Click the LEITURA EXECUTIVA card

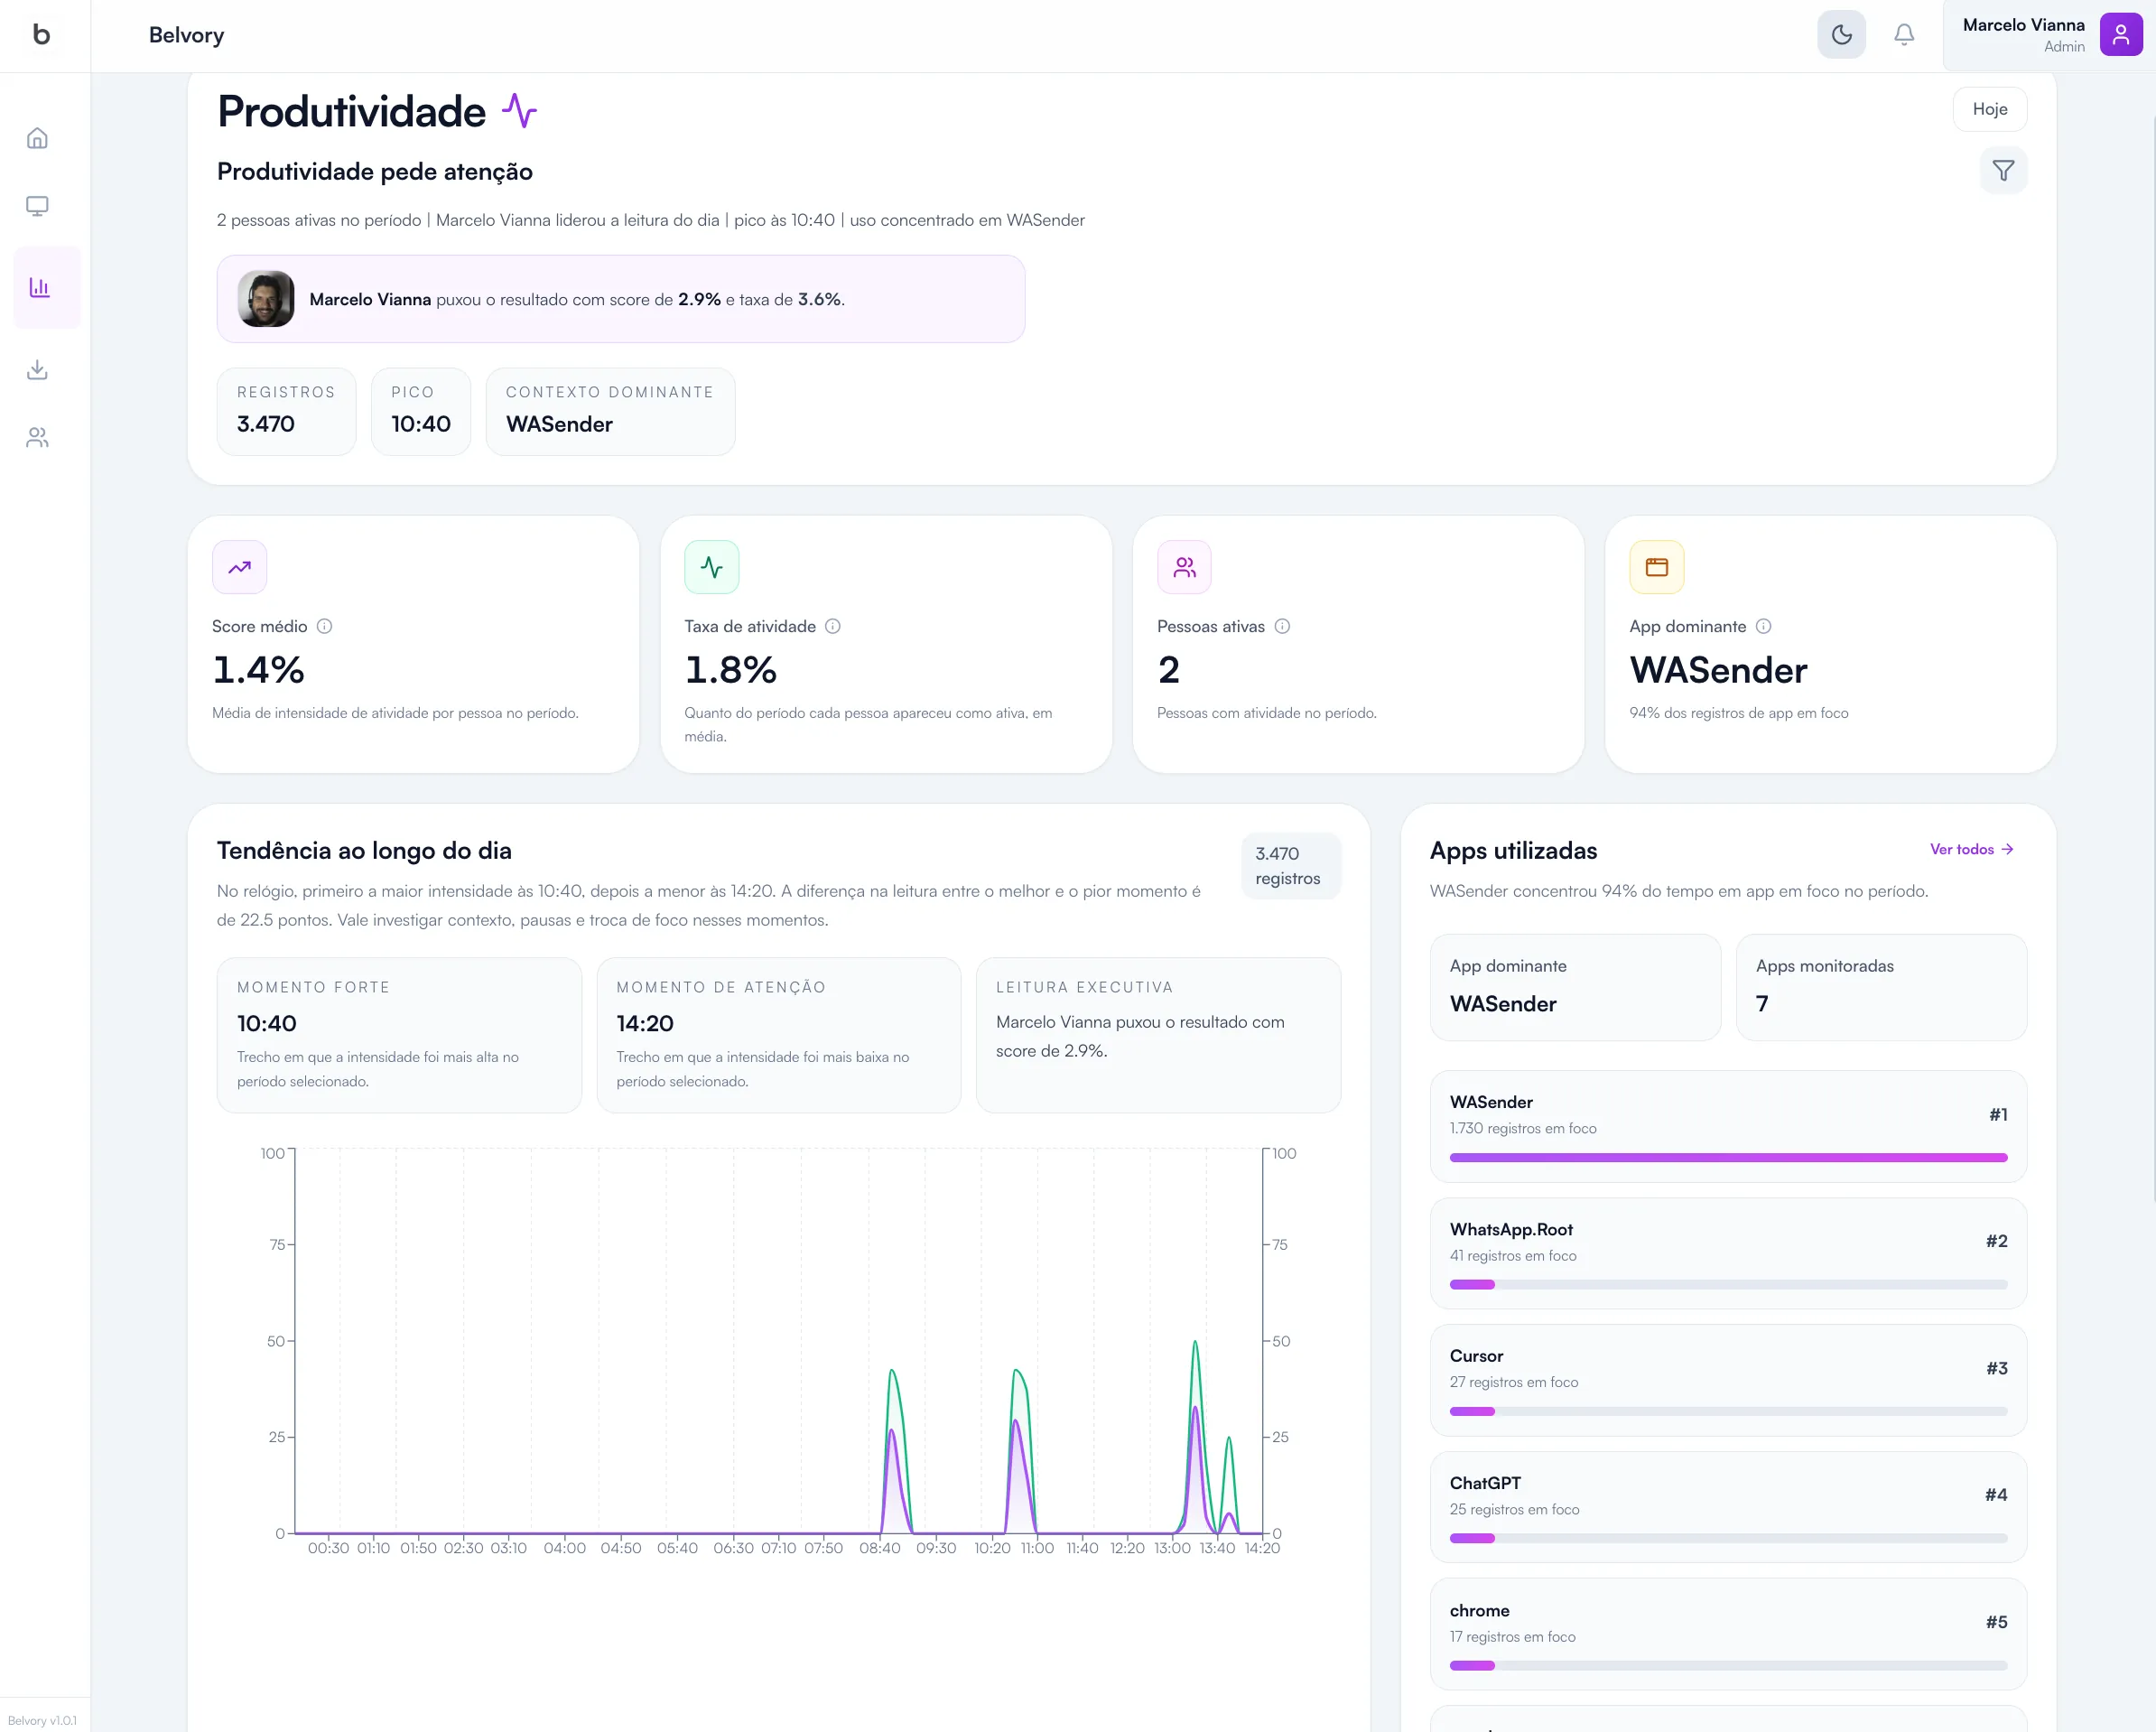click(x=1158, y=1035)
